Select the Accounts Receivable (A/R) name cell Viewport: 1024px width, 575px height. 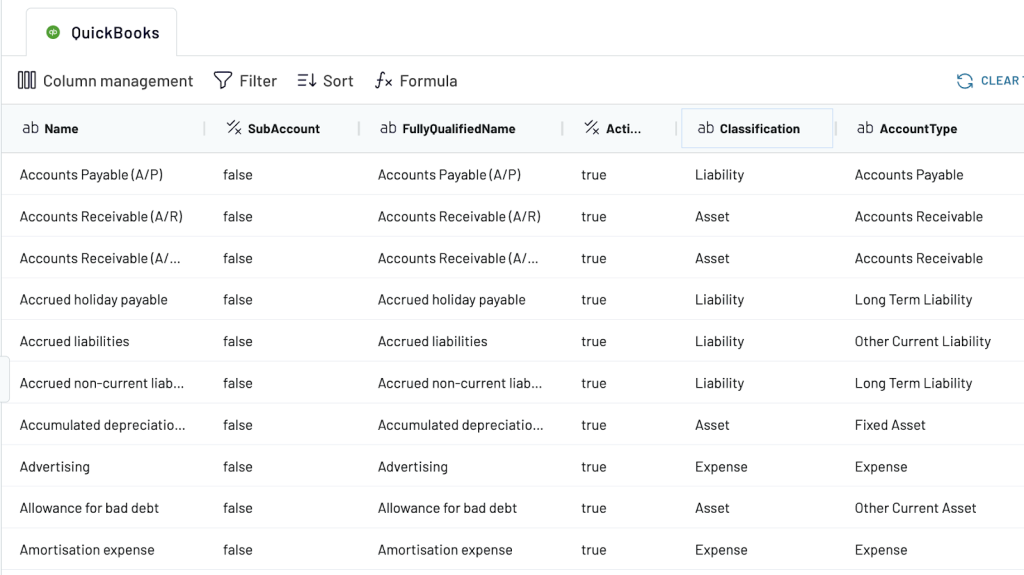[101, 216]
